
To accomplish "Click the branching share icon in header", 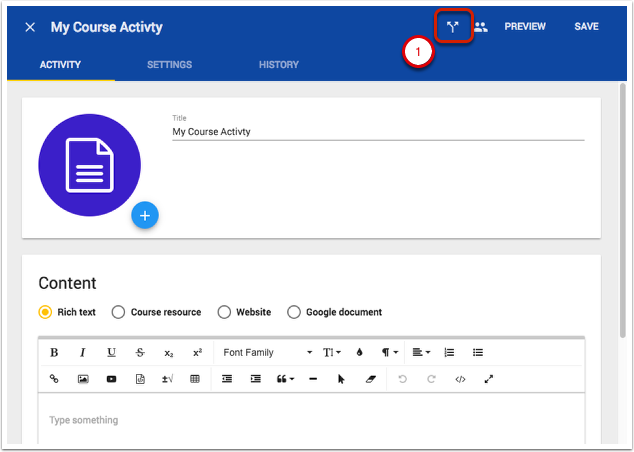I will 453,27.
